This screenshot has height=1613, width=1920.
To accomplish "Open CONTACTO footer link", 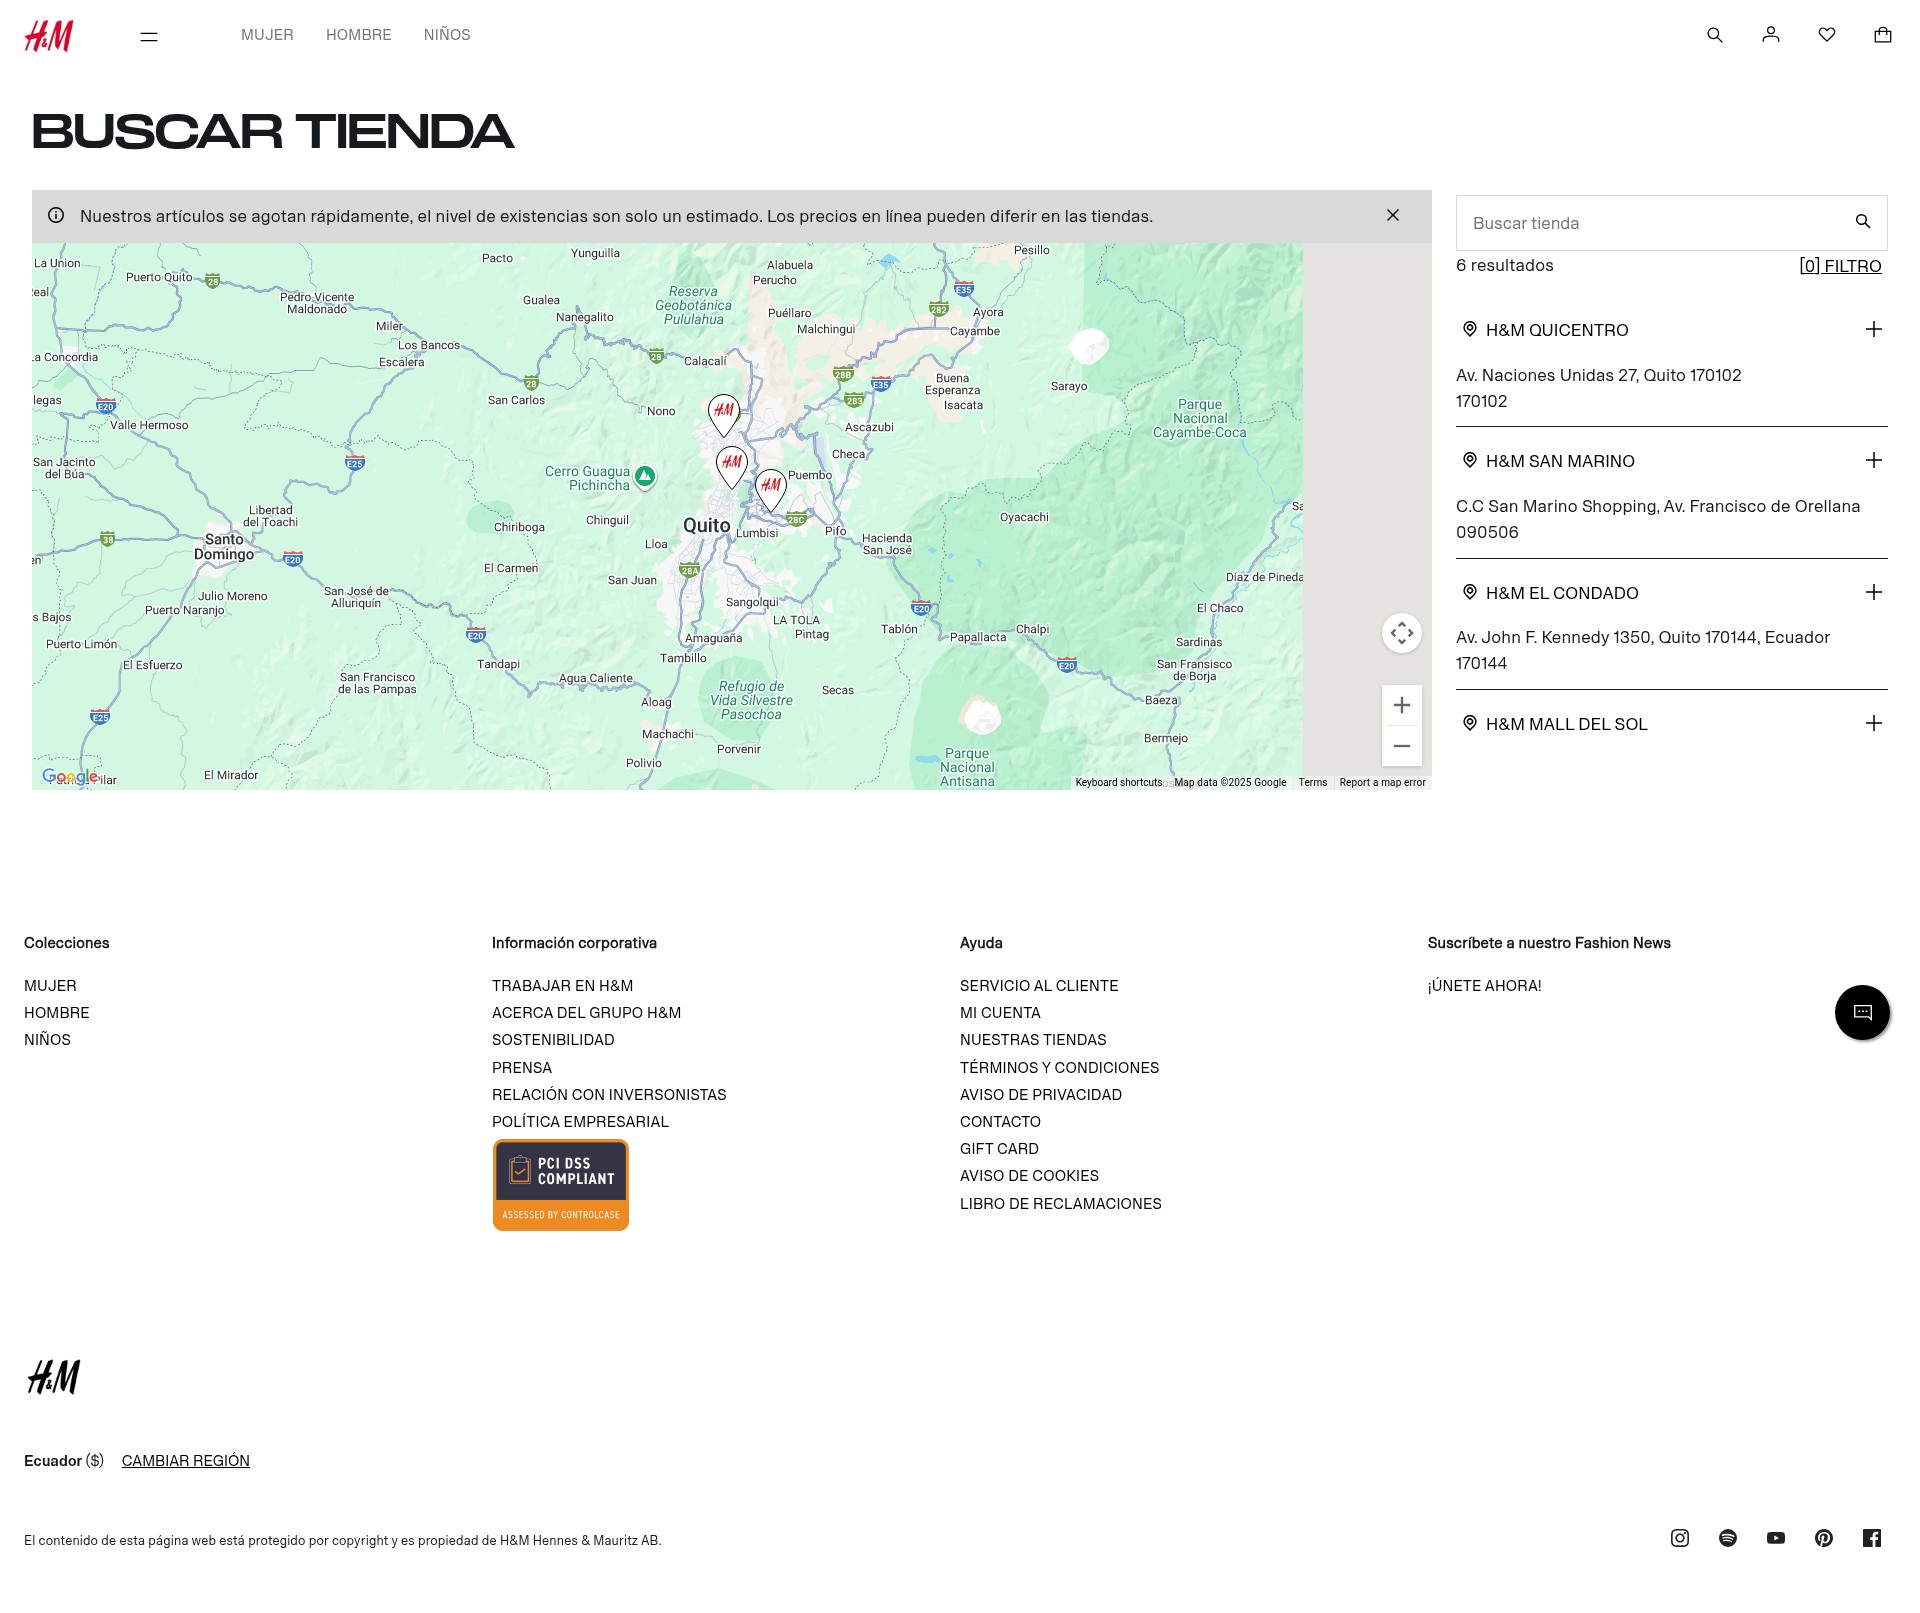I will [1000, 1122].
